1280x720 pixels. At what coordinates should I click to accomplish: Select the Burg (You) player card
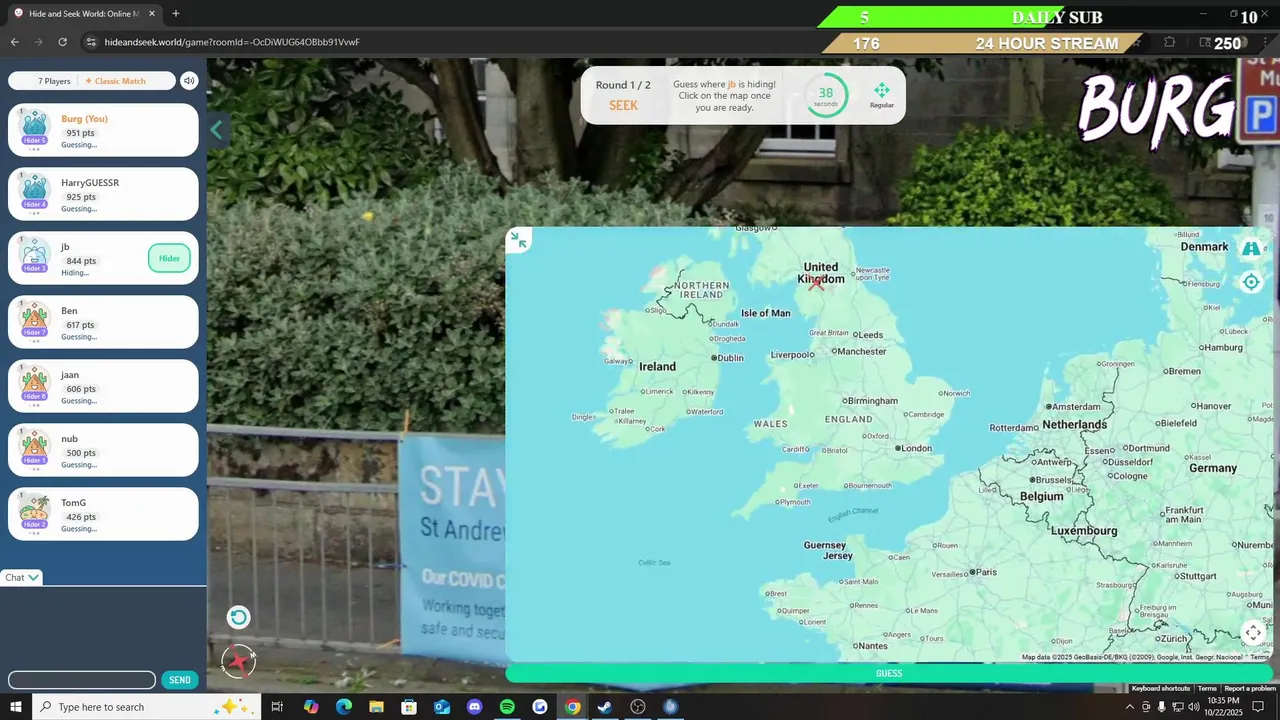click(103, 130)
